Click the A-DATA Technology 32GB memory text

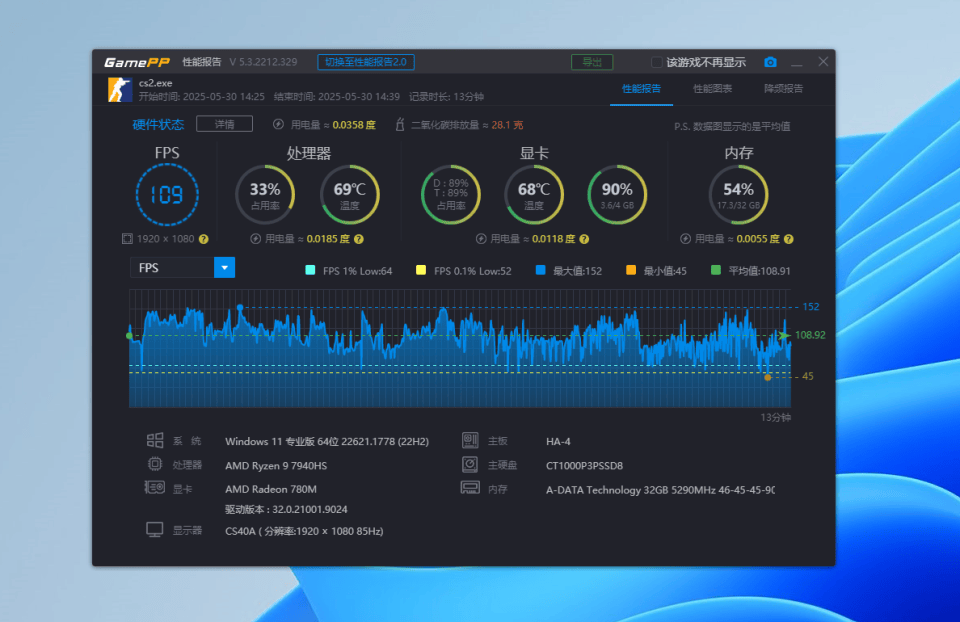(x=660, y=490)
